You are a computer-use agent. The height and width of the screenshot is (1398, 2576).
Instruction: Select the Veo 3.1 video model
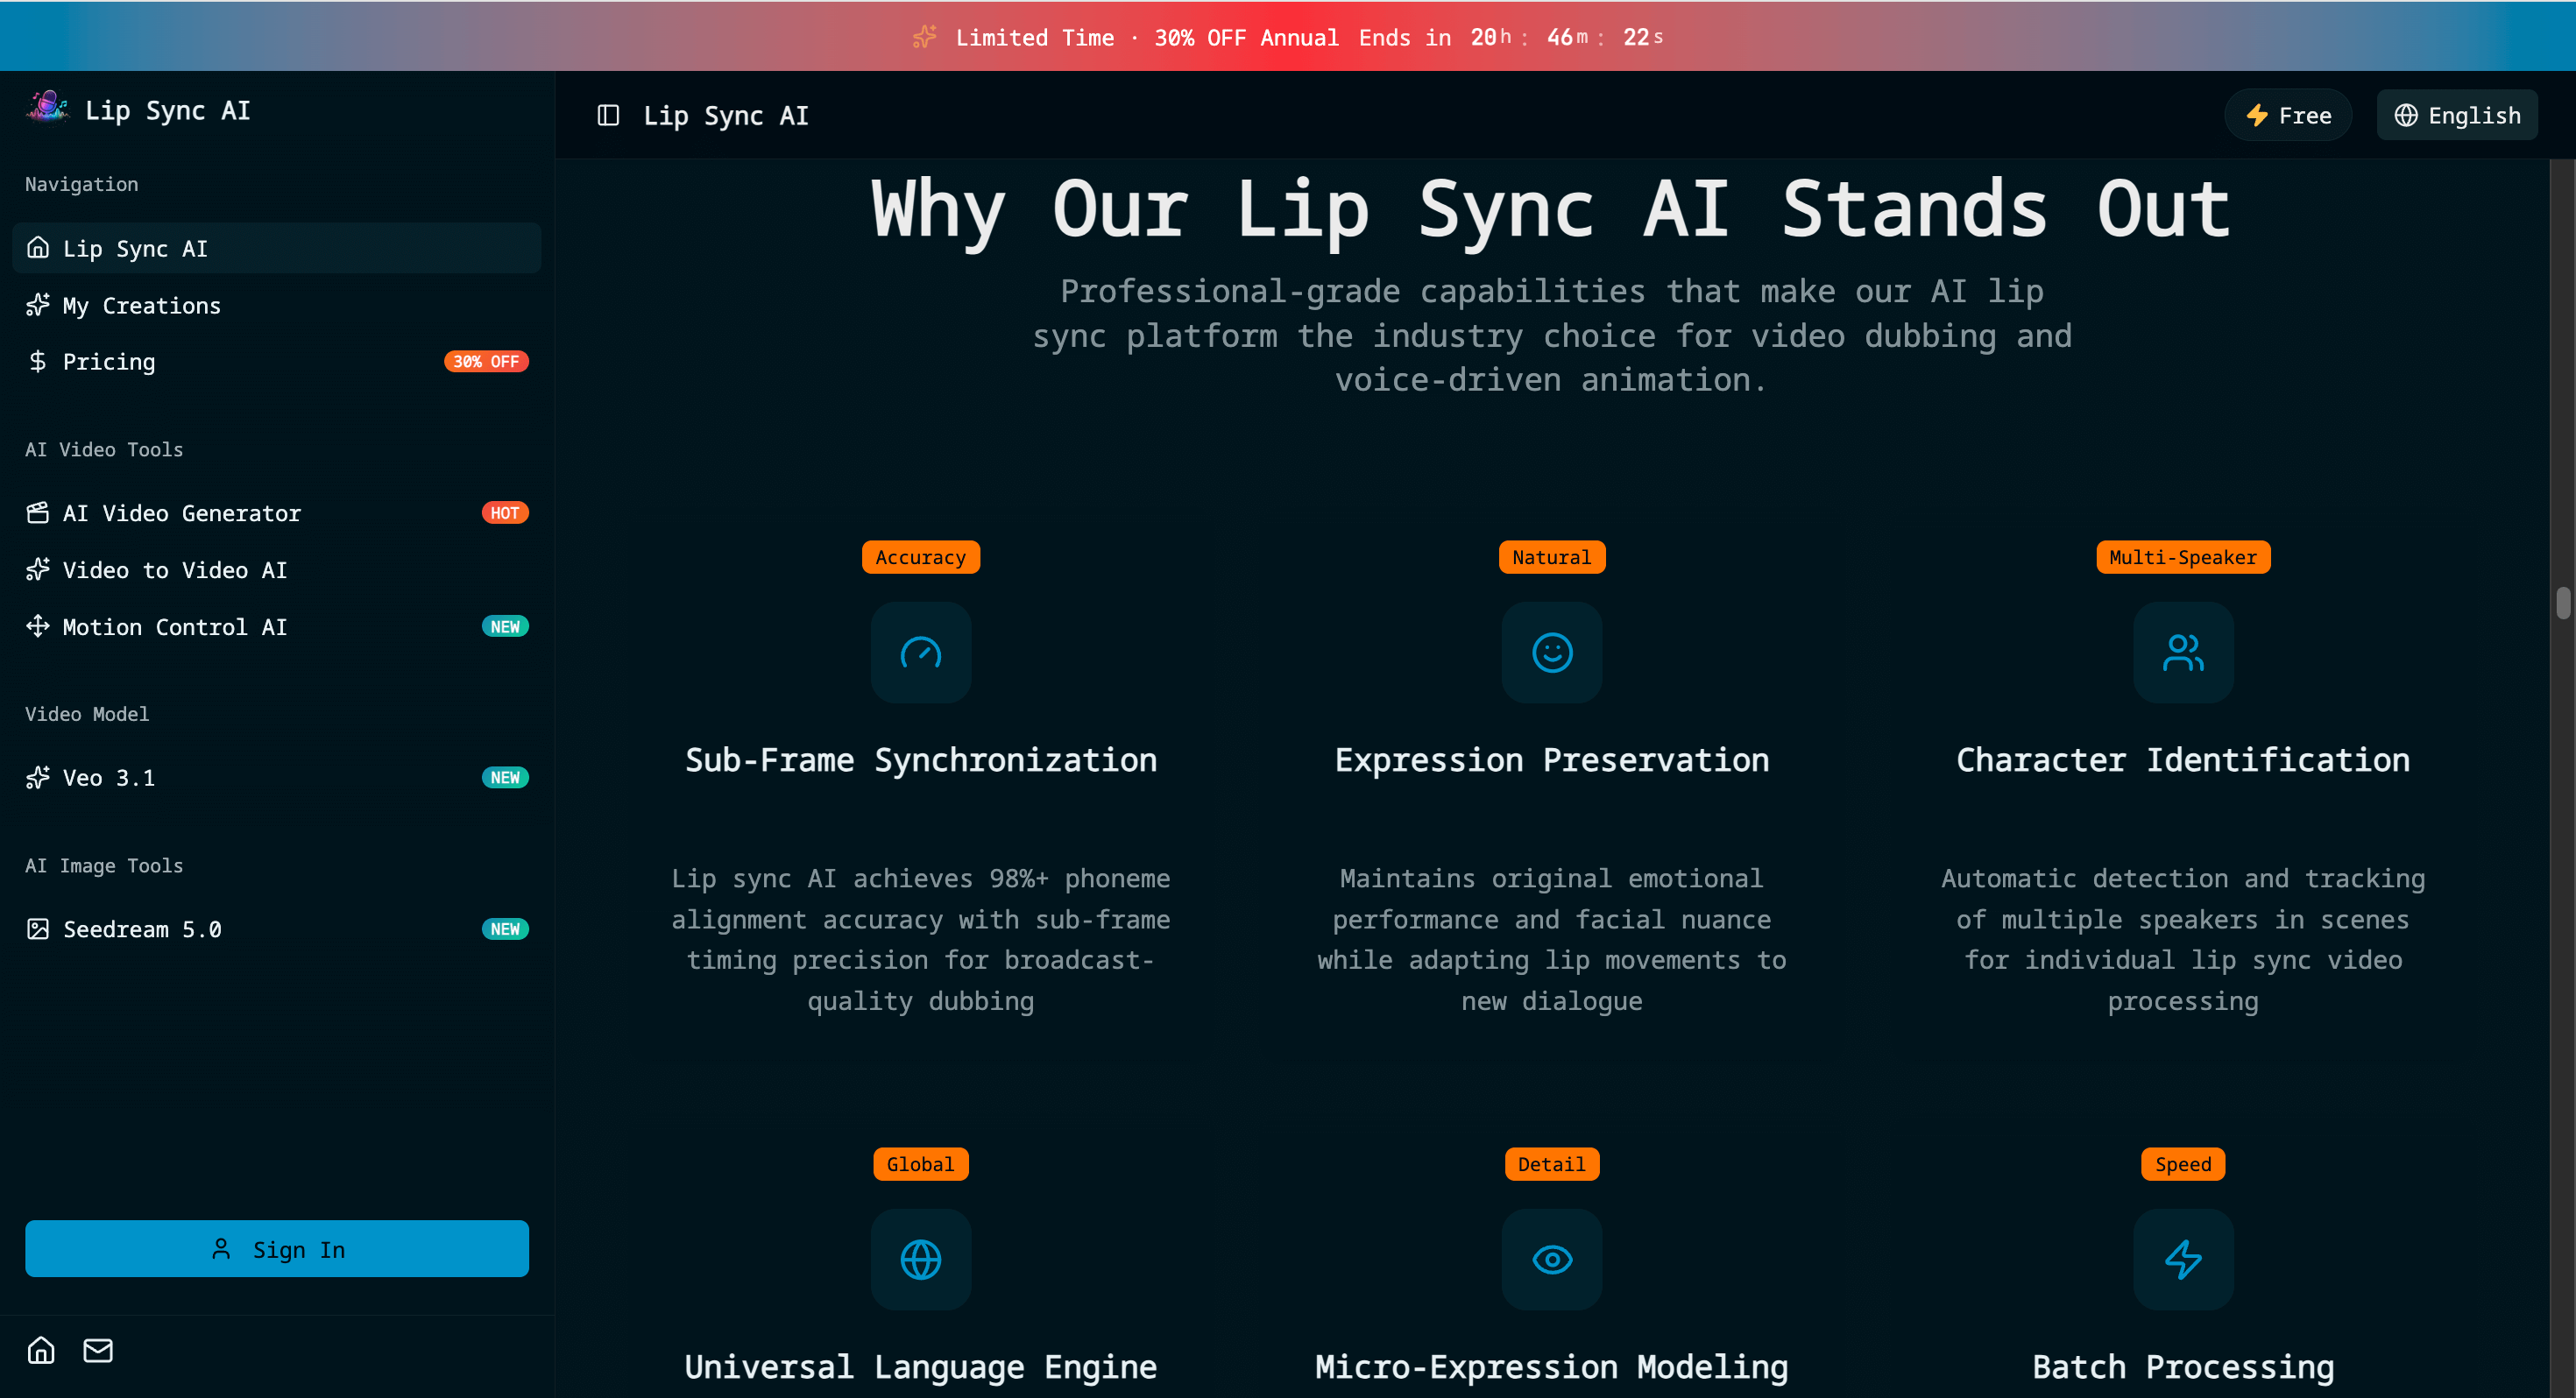point(108,778)
